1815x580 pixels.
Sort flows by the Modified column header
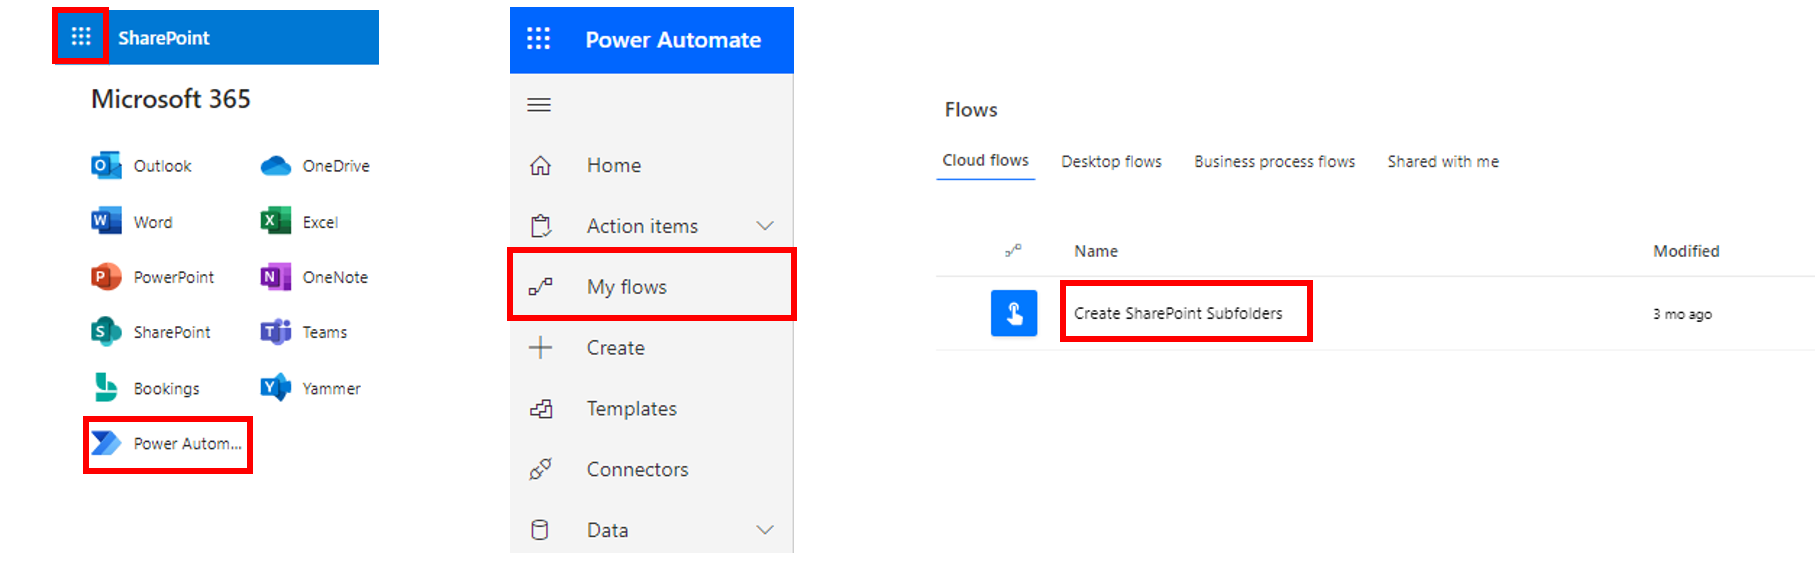(x=1685, y=251)
